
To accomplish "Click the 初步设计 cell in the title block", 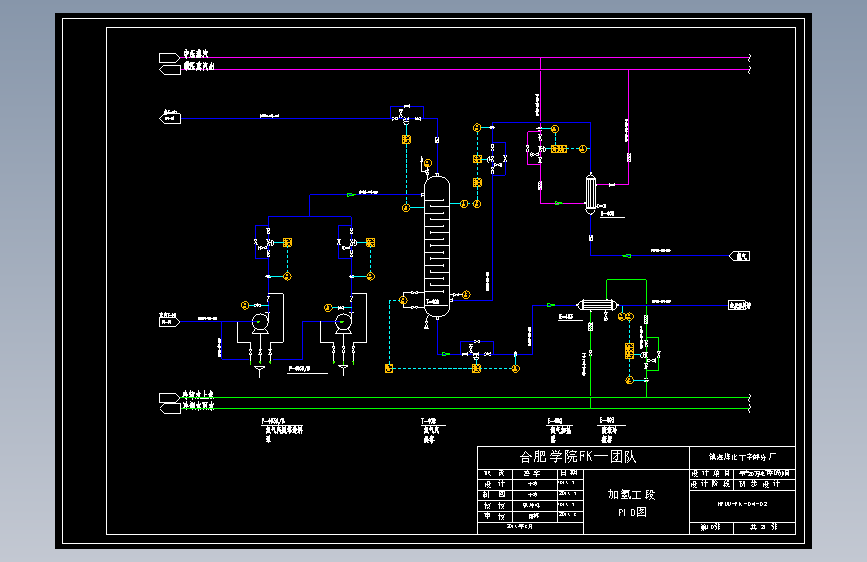I will (x=764, y=484).
